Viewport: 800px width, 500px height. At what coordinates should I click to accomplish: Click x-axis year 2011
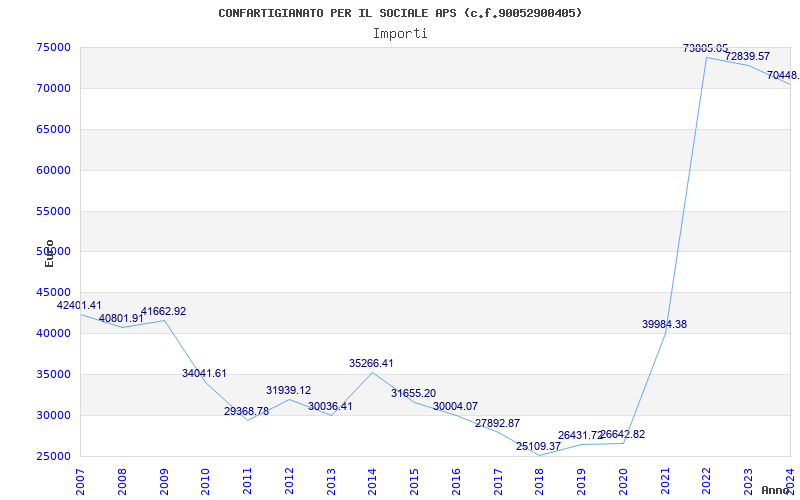click(x=247, y=482)
